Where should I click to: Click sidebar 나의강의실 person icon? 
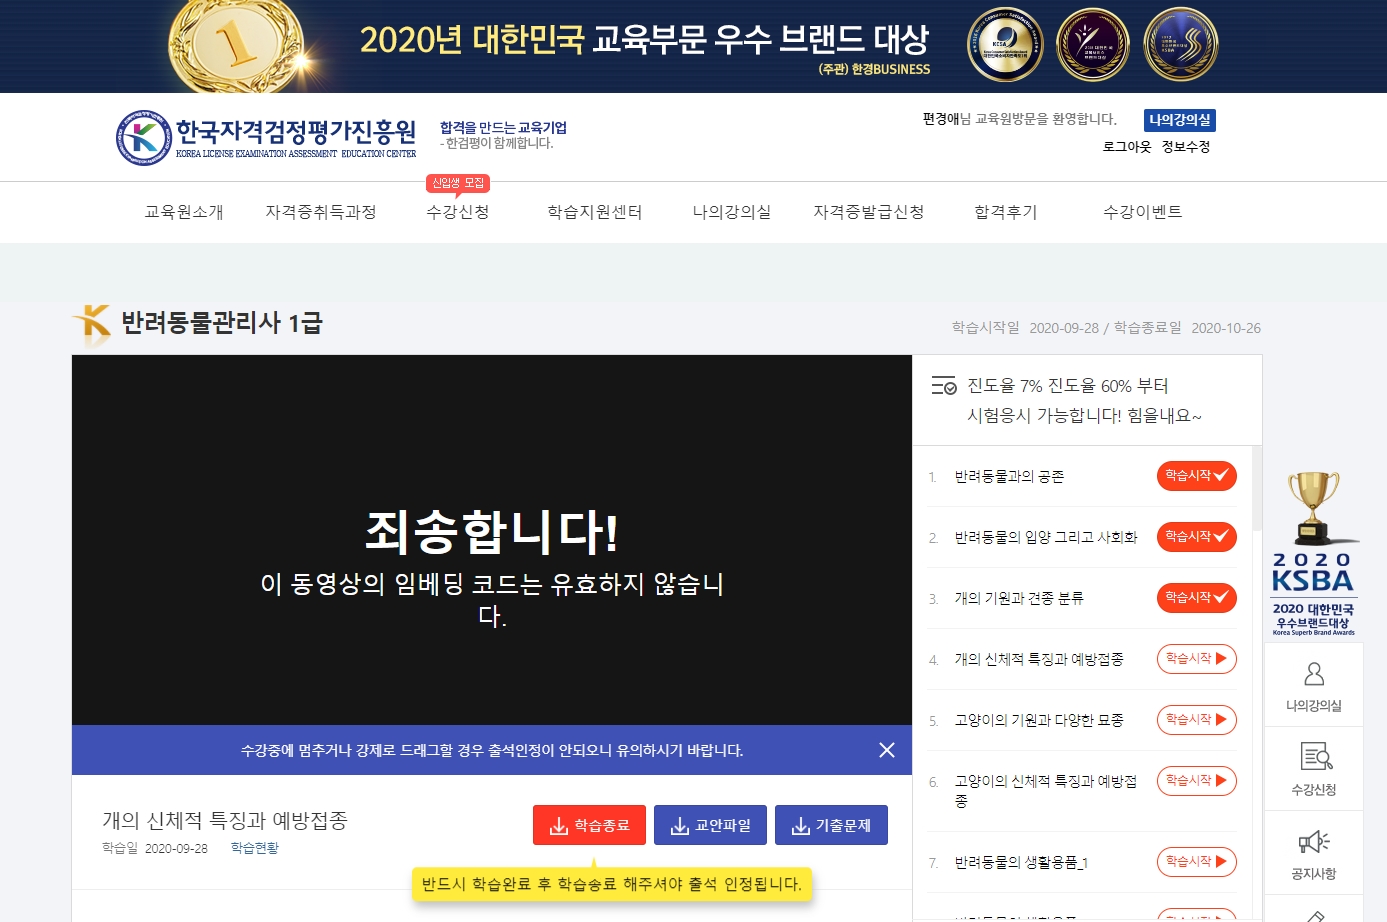[1314, 674]
